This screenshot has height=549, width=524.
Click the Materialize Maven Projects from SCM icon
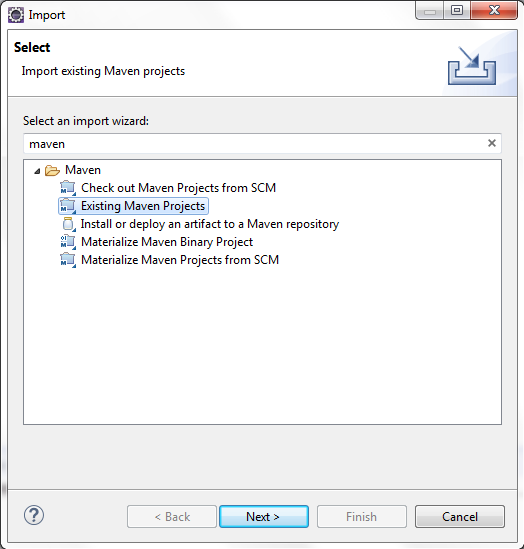tap(68, 260)
